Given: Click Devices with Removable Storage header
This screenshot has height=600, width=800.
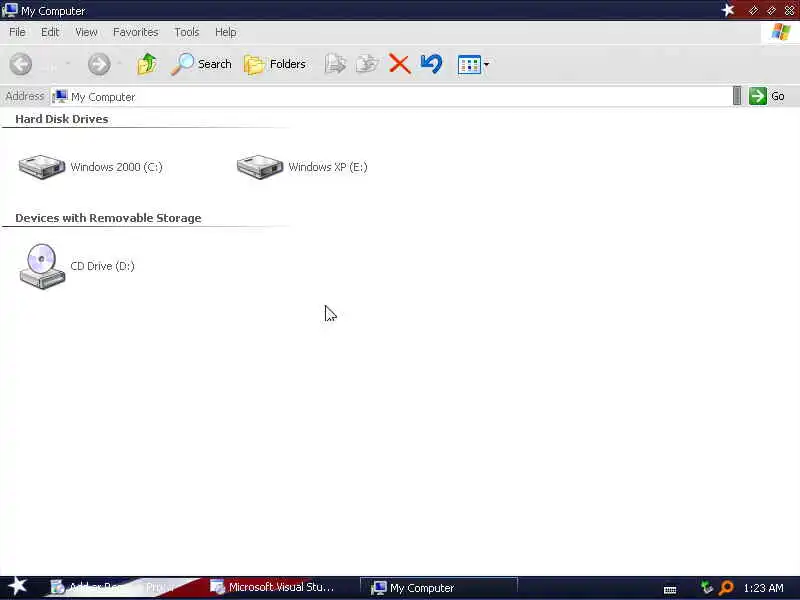Looking at the screenshot, I should click(108, 218).
